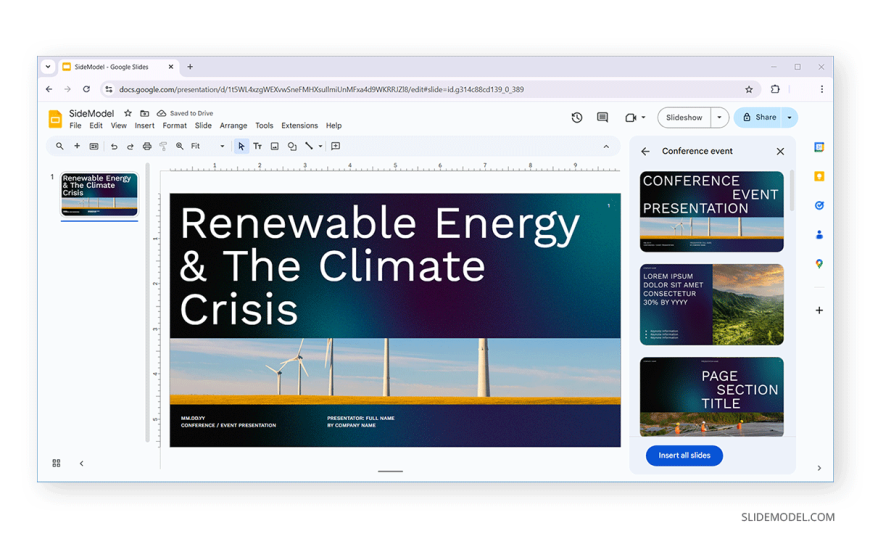Start the Slideshow

(x=684, y=118)
